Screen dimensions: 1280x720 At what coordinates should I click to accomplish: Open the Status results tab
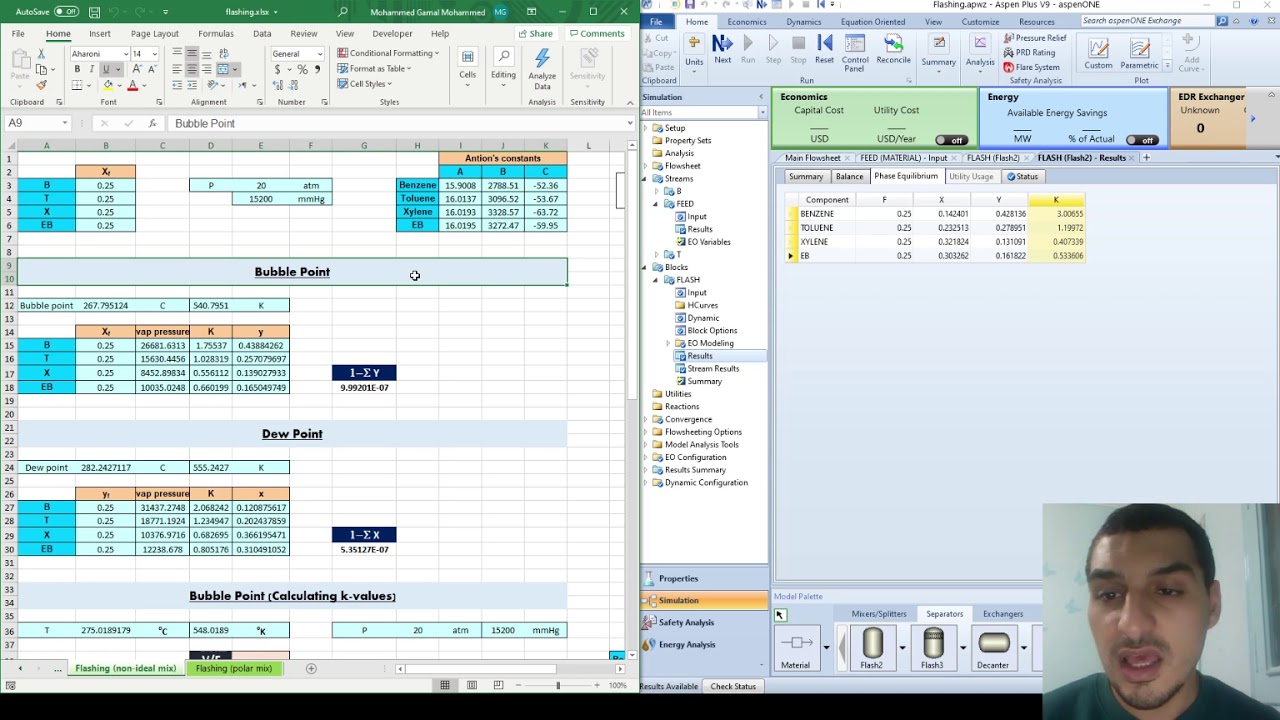[x=1023, y=176]
